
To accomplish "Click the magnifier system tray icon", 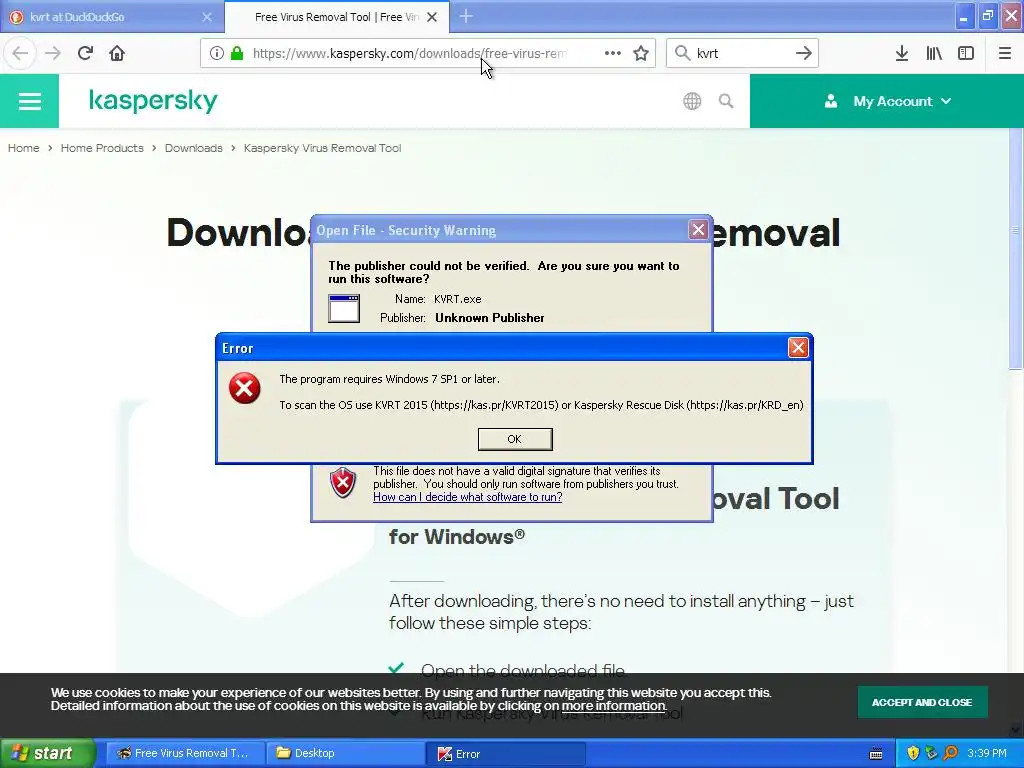I will [950, 753].
